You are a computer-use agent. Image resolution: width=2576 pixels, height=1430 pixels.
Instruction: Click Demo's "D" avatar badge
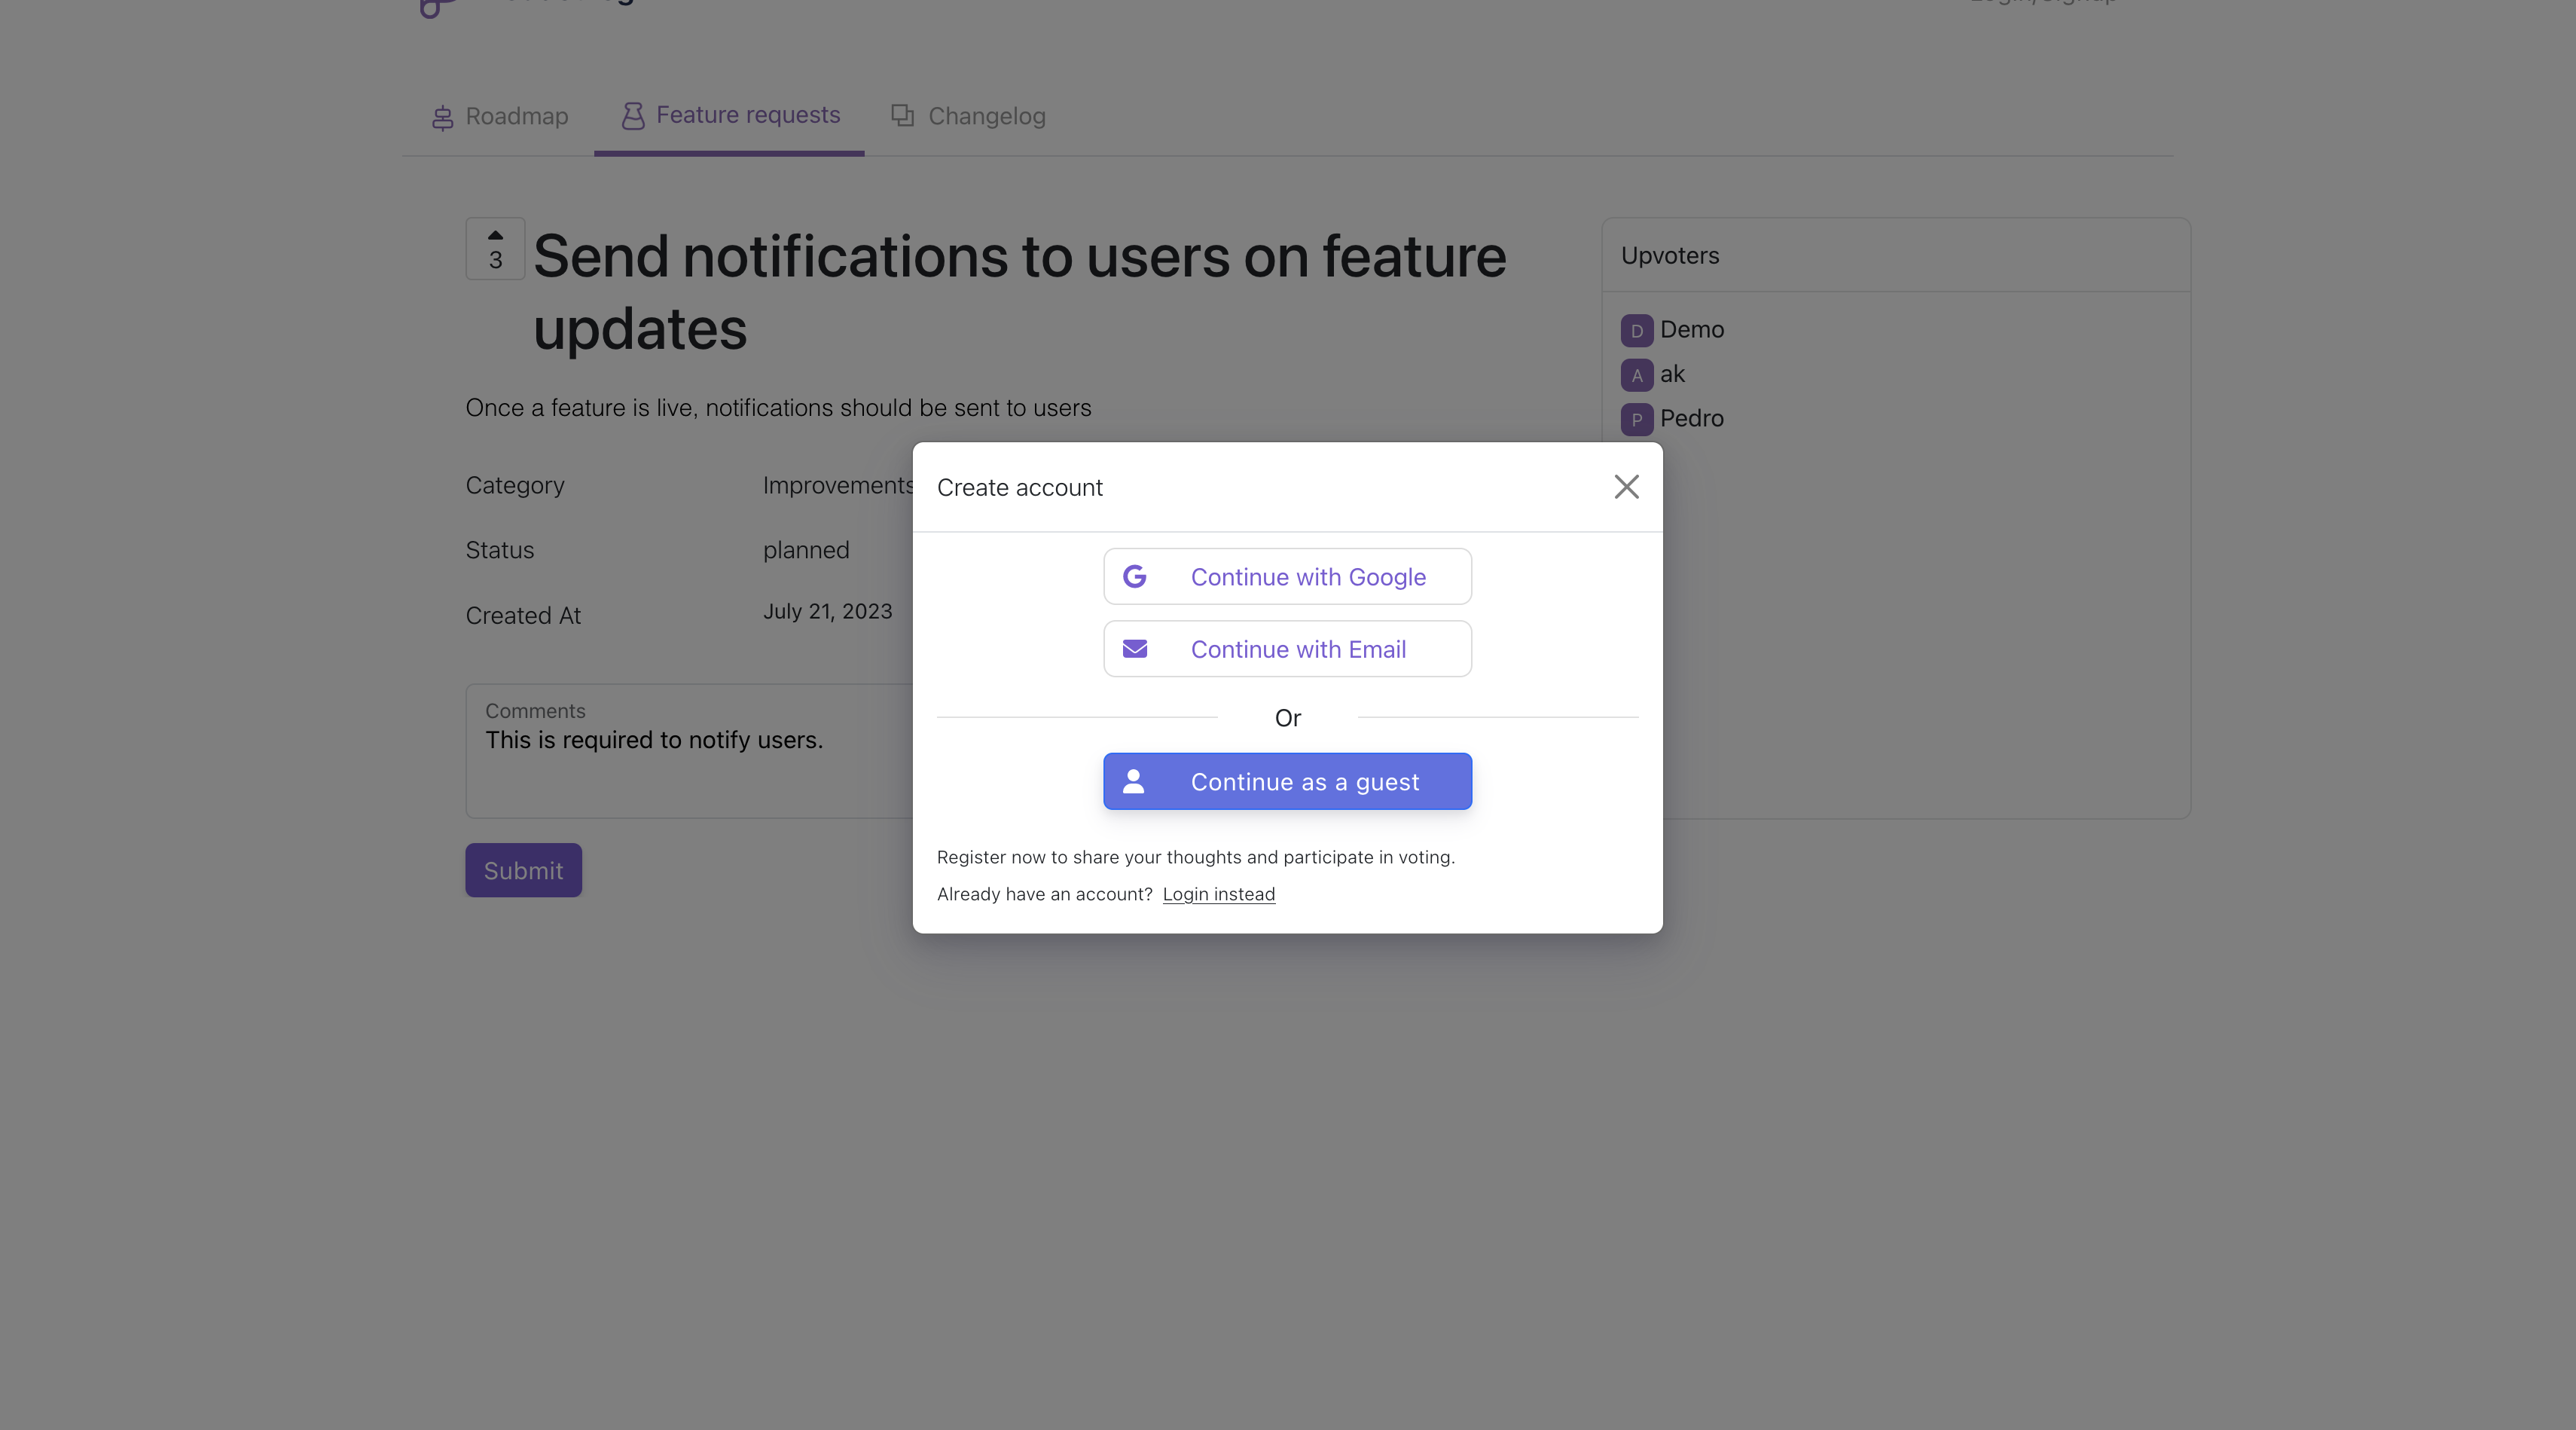tap(1636, 331)
